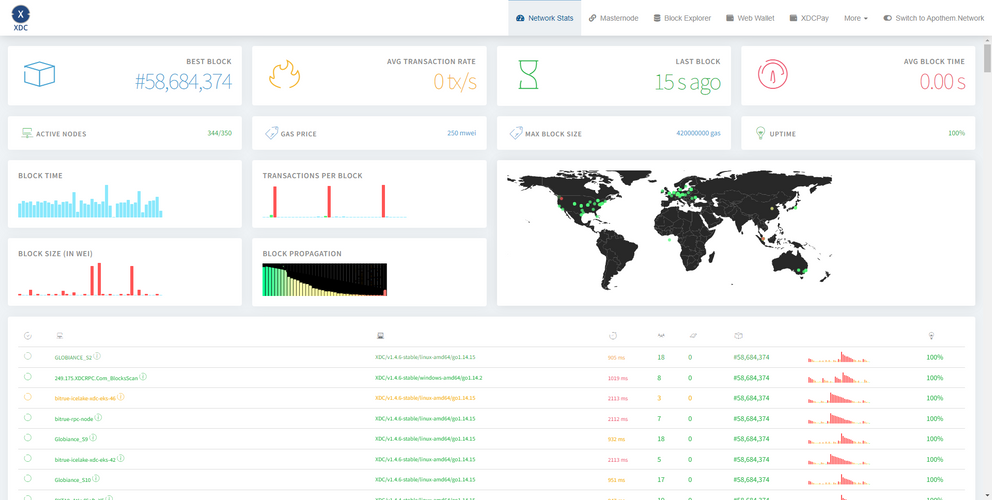992x500 pixels.
Task: Show info for 249.175.XDCRPC.Com_BlocksScan node
Action: click(143, 377)
